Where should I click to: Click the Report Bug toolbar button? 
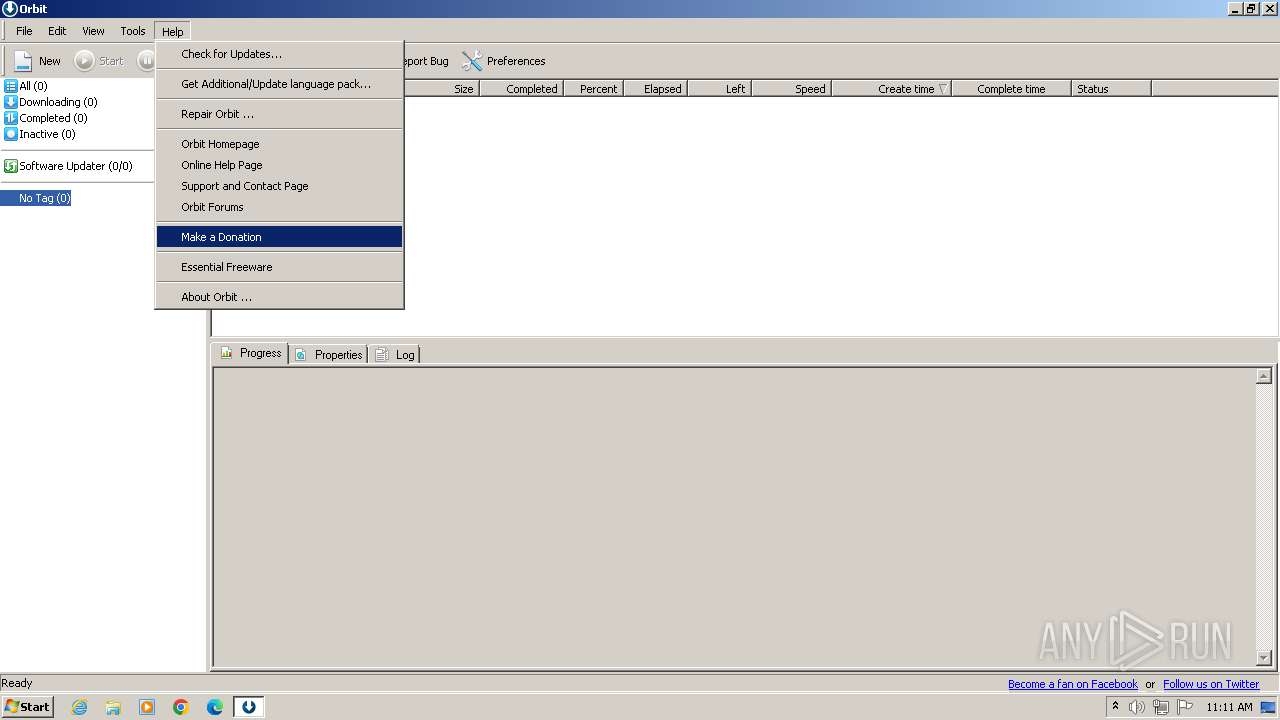pos(426,61)
